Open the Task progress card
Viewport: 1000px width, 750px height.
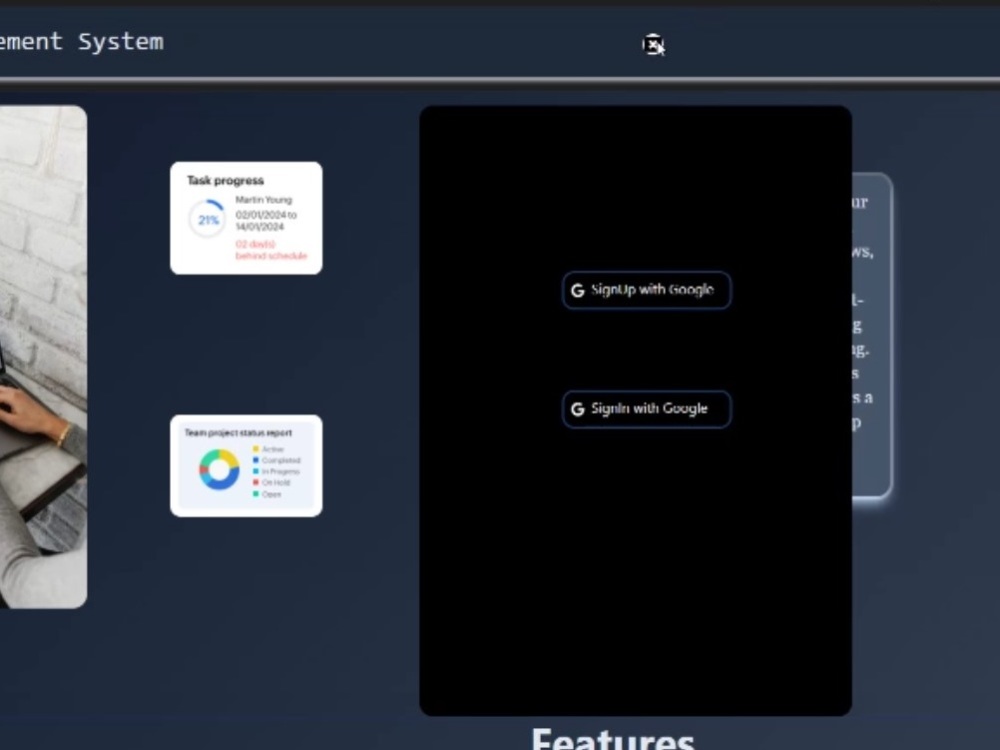point(246,218)
